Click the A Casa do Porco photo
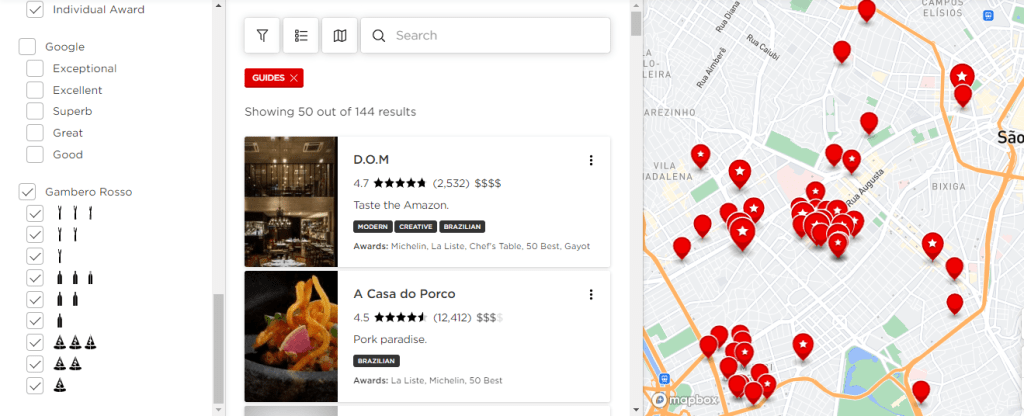Viewport: 1024px width, 416px height. [x=291, y=336]
